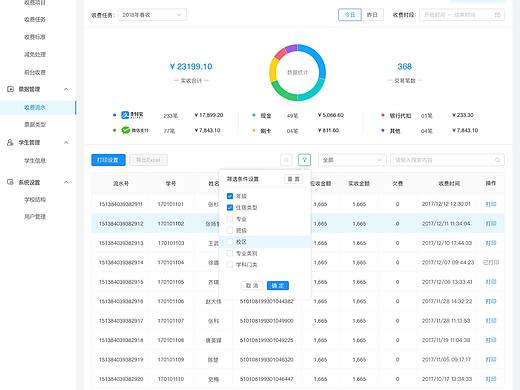The width and height of the screenshot is (520, 390).
Task: Open 学校结构 in the sidebar
Action: (x=35, y=200)
